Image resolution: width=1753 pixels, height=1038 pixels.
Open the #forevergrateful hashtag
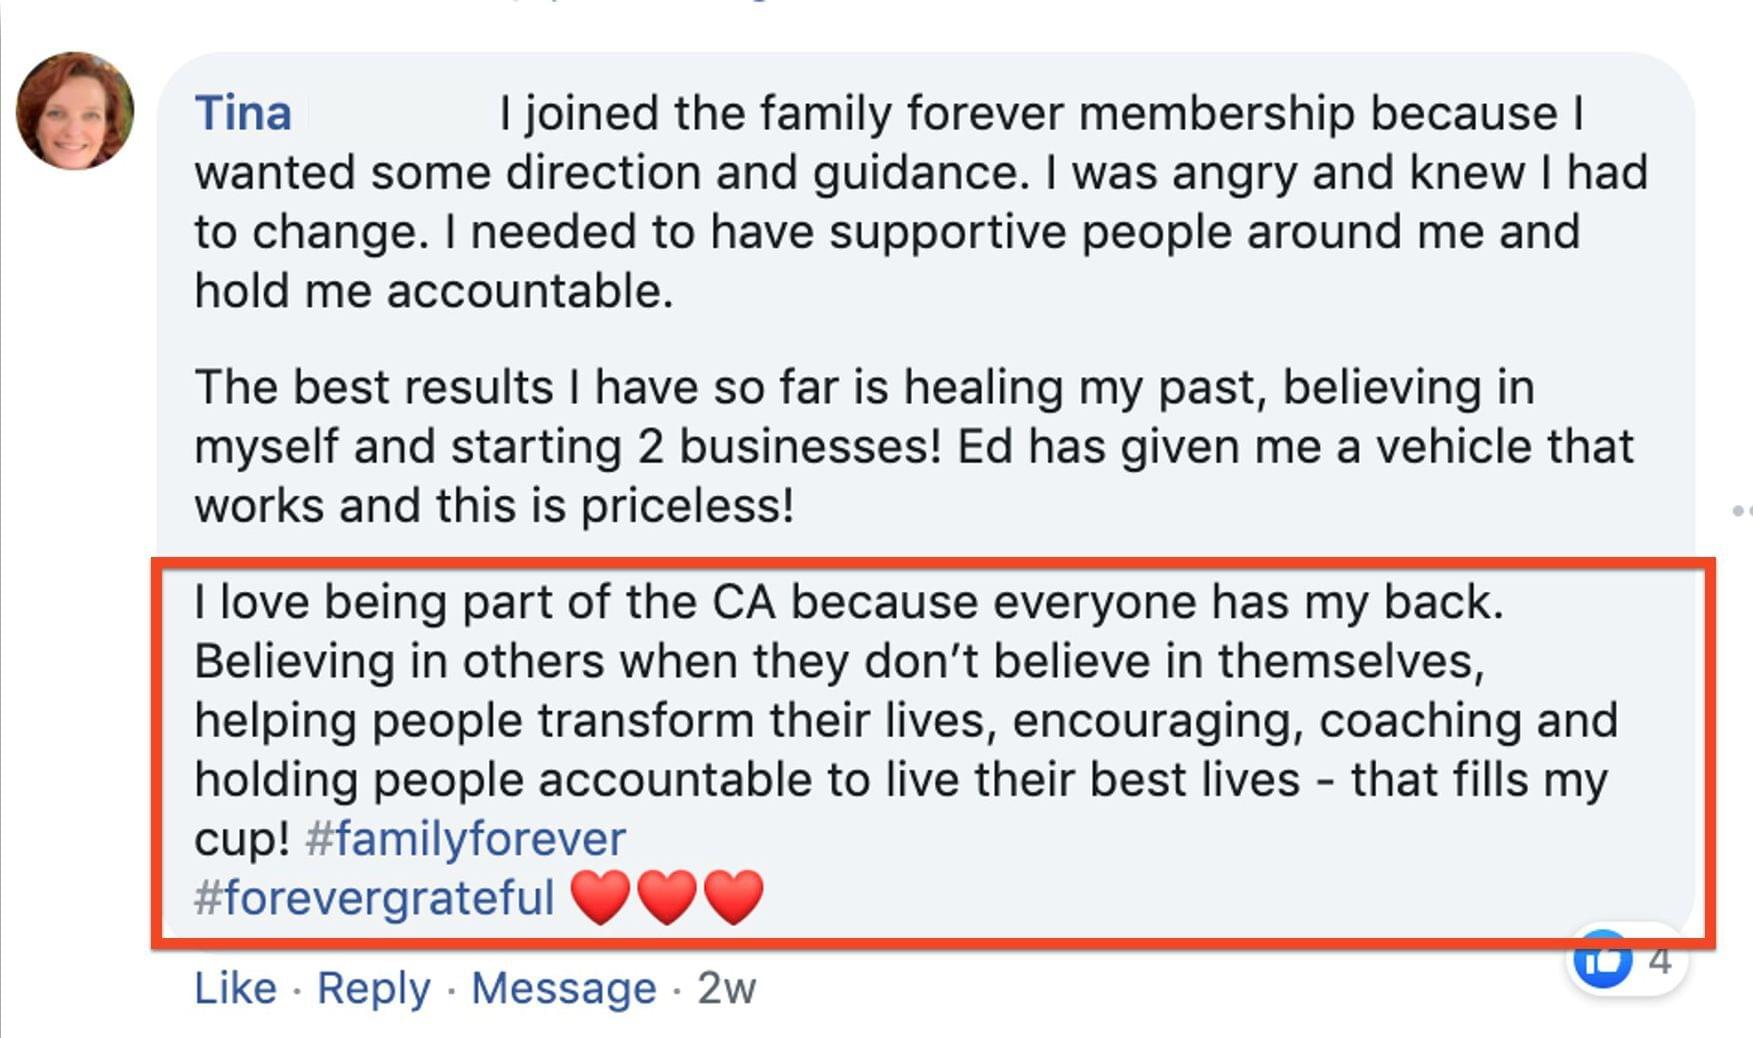pos(374,897)
